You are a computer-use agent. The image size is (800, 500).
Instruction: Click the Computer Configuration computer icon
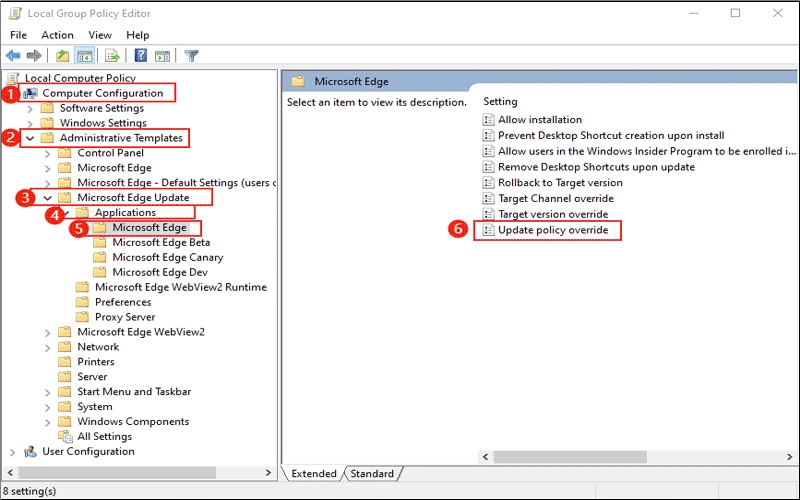coord(31,93)
